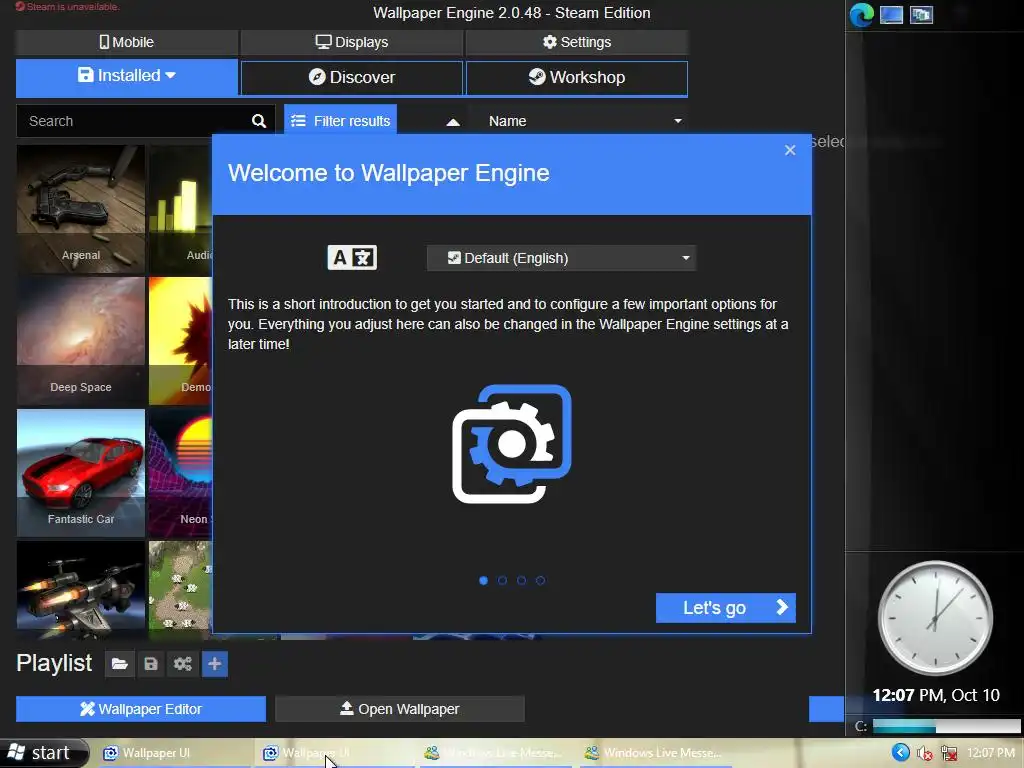Launch Microsoft Edge from sidebar

(861, 14)
